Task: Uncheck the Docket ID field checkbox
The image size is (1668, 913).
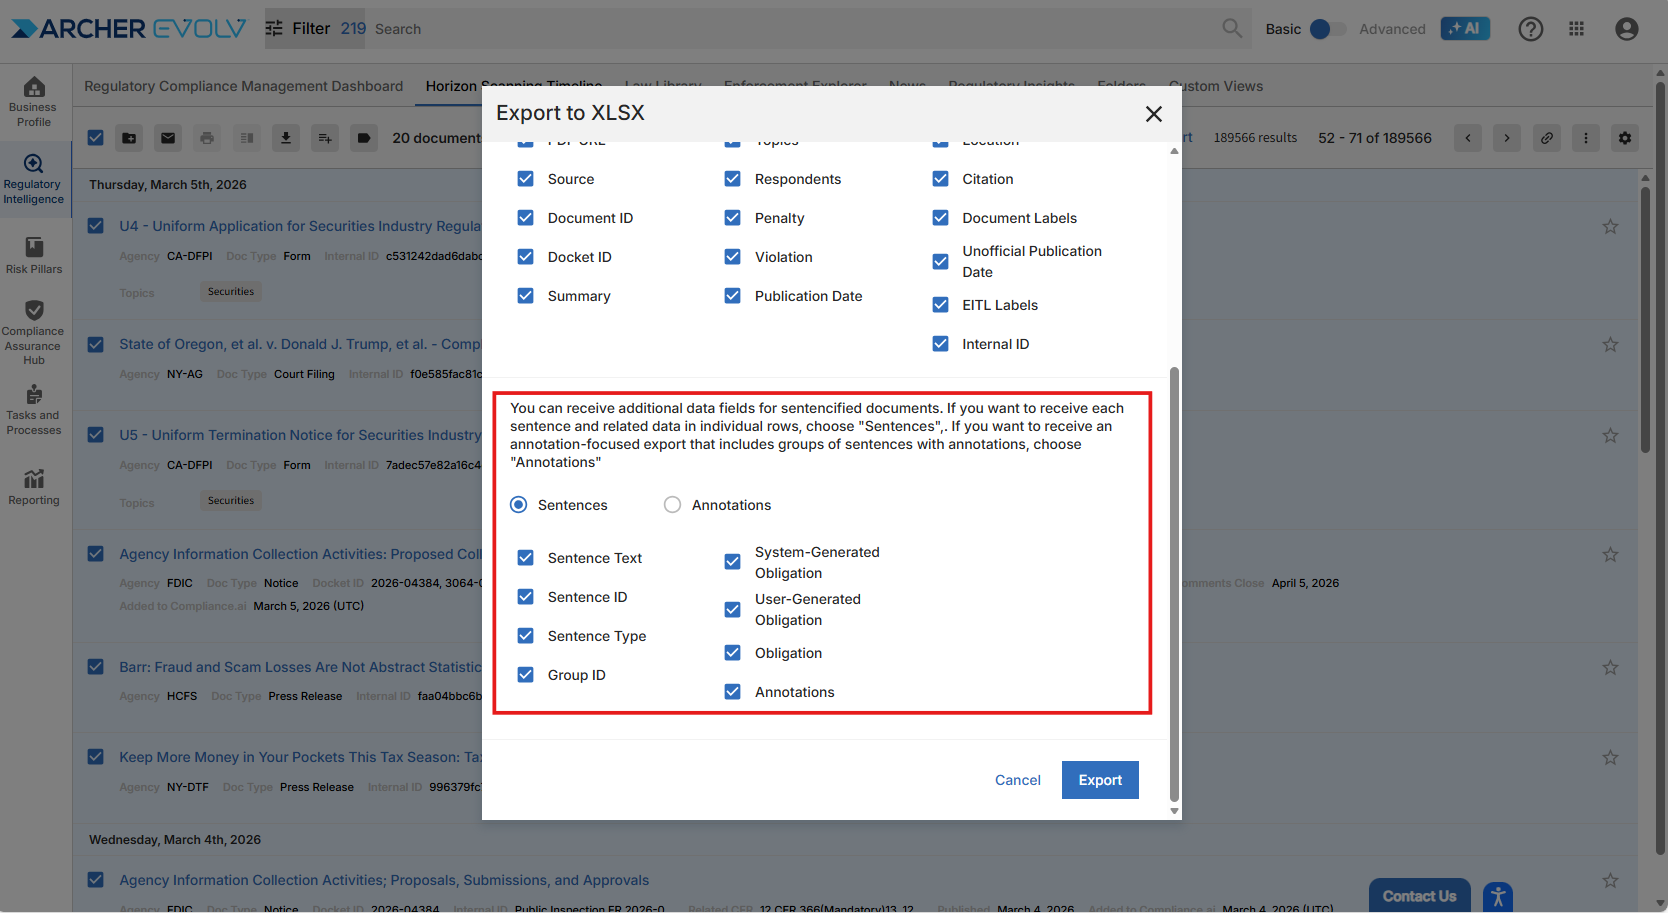Action: tap(526, 257)
